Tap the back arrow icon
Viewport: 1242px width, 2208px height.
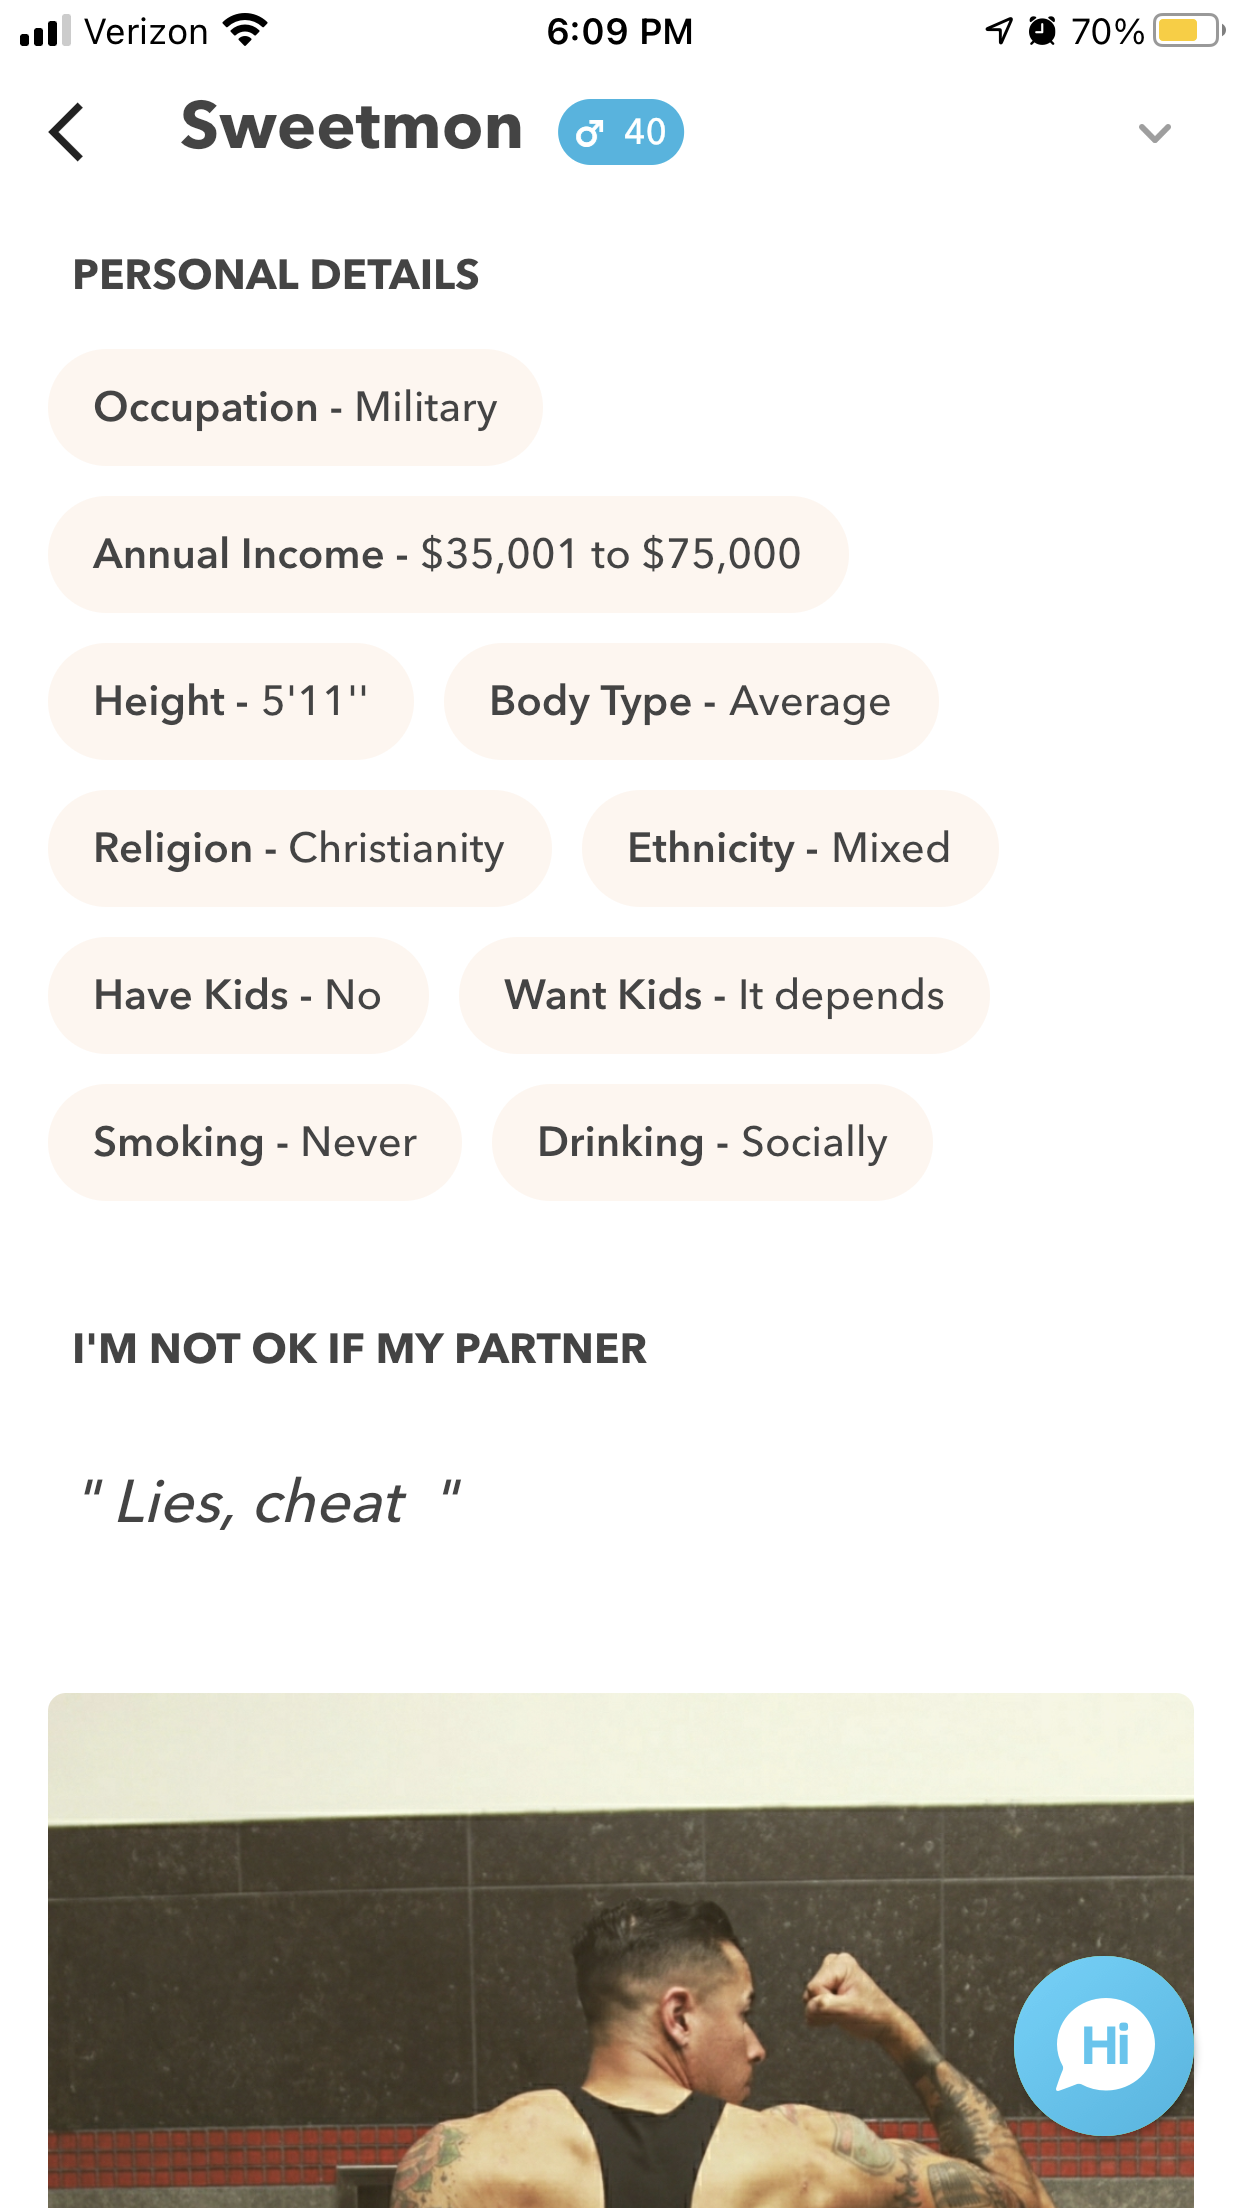[67, 132]
